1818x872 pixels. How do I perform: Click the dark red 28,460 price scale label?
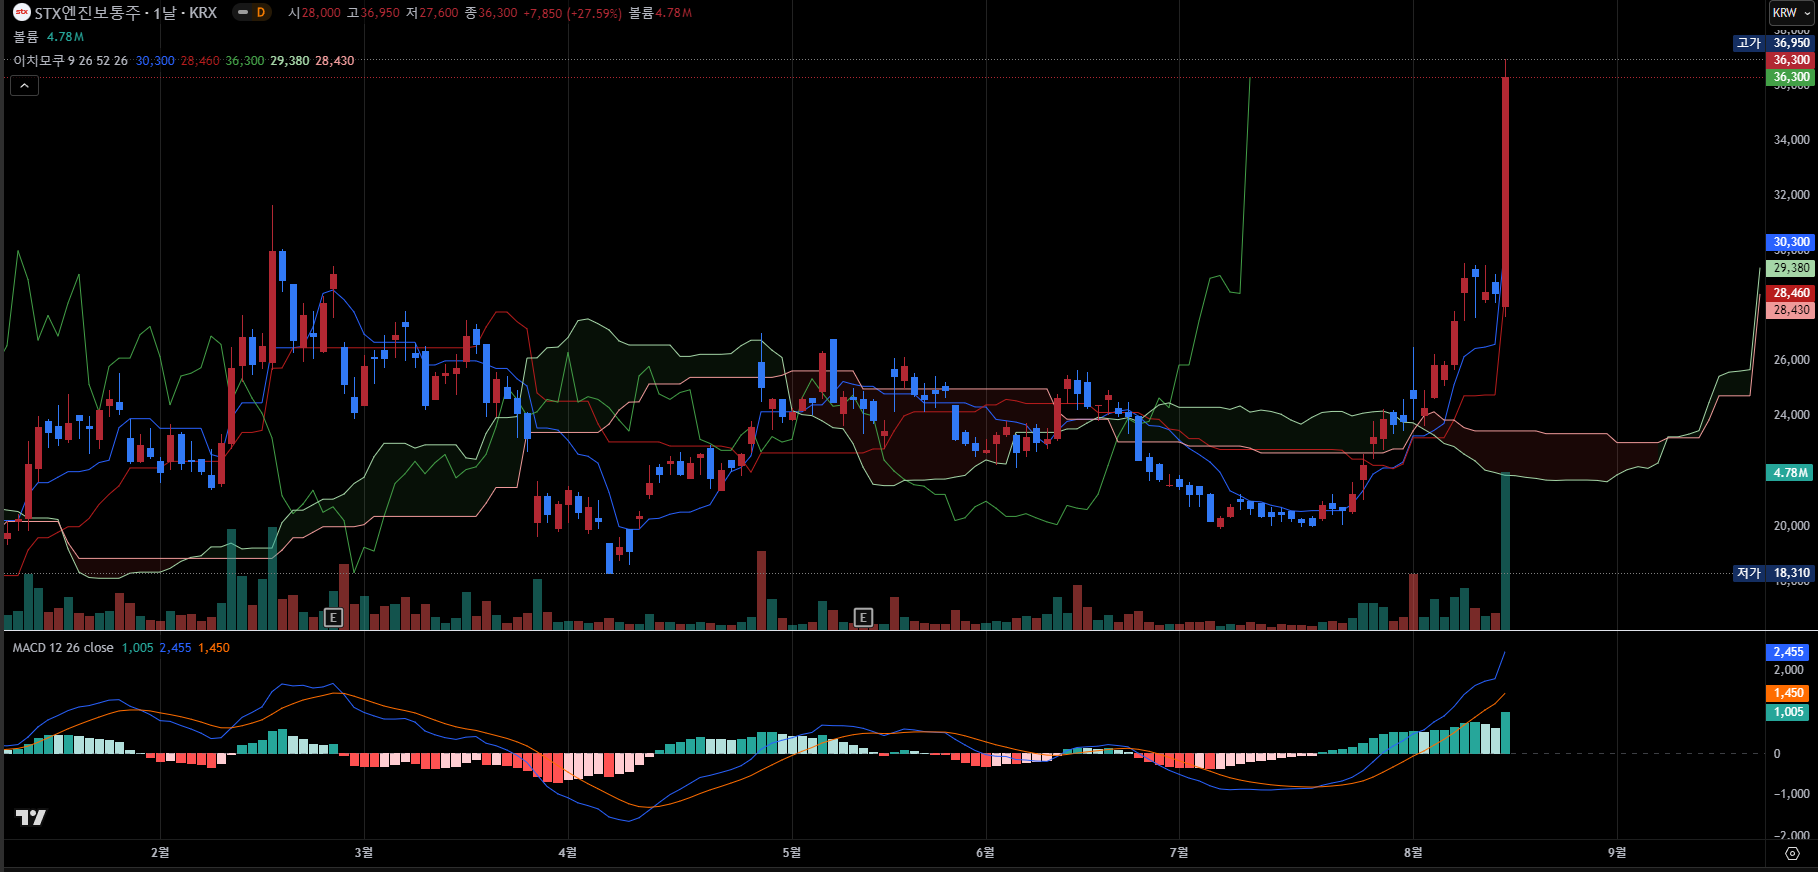(1790, 293)
